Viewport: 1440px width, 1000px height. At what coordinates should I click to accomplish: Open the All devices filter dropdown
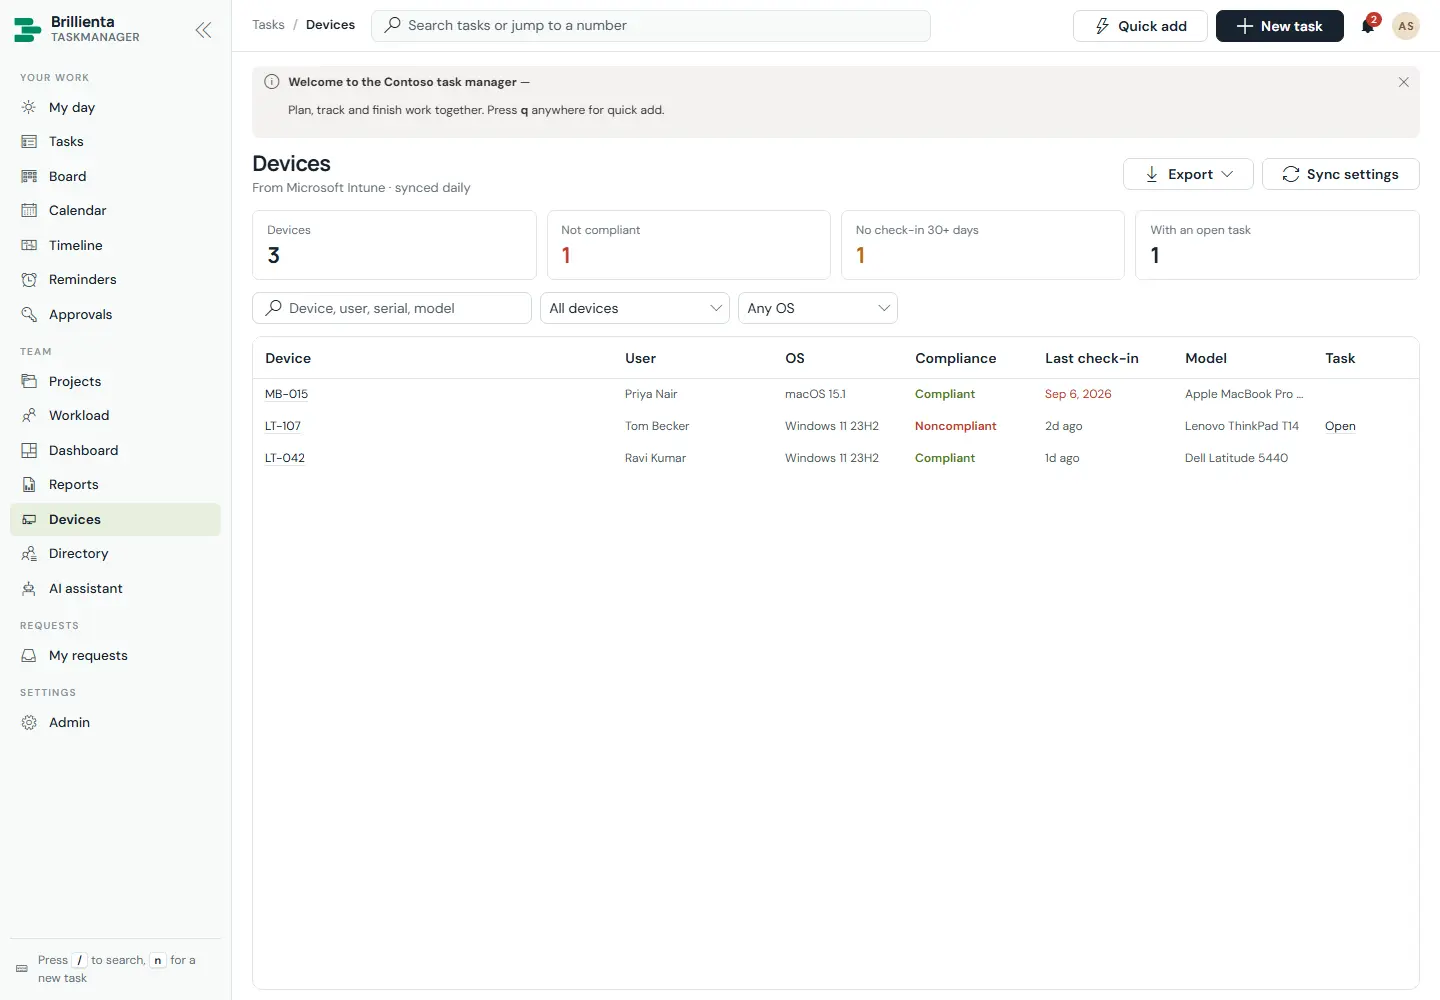point(635,308)
